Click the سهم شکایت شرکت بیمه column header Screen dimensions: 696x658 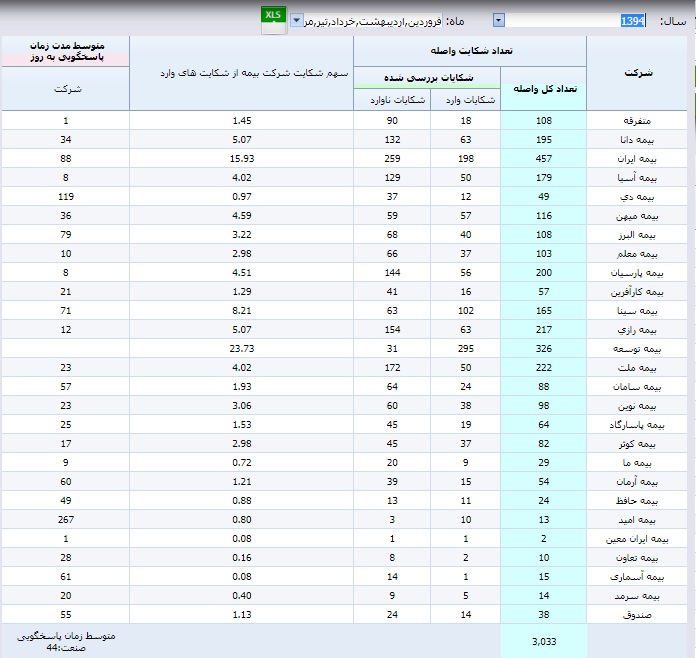(241, 73)
